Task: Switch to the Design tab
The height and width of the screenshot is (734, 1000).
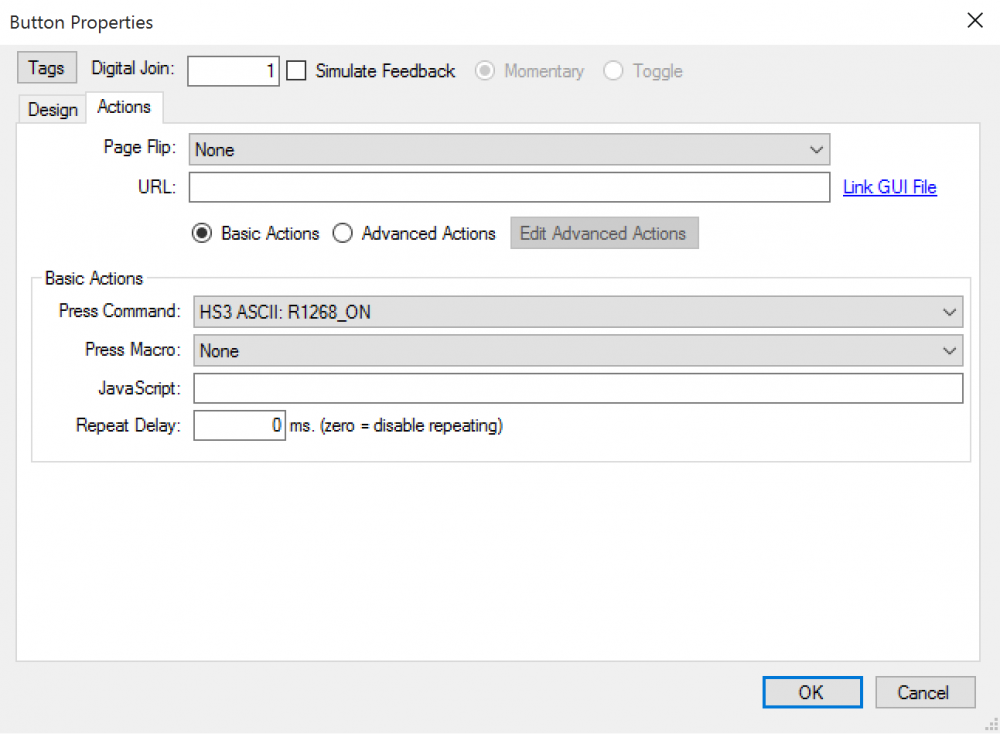Action: [53, 109]
